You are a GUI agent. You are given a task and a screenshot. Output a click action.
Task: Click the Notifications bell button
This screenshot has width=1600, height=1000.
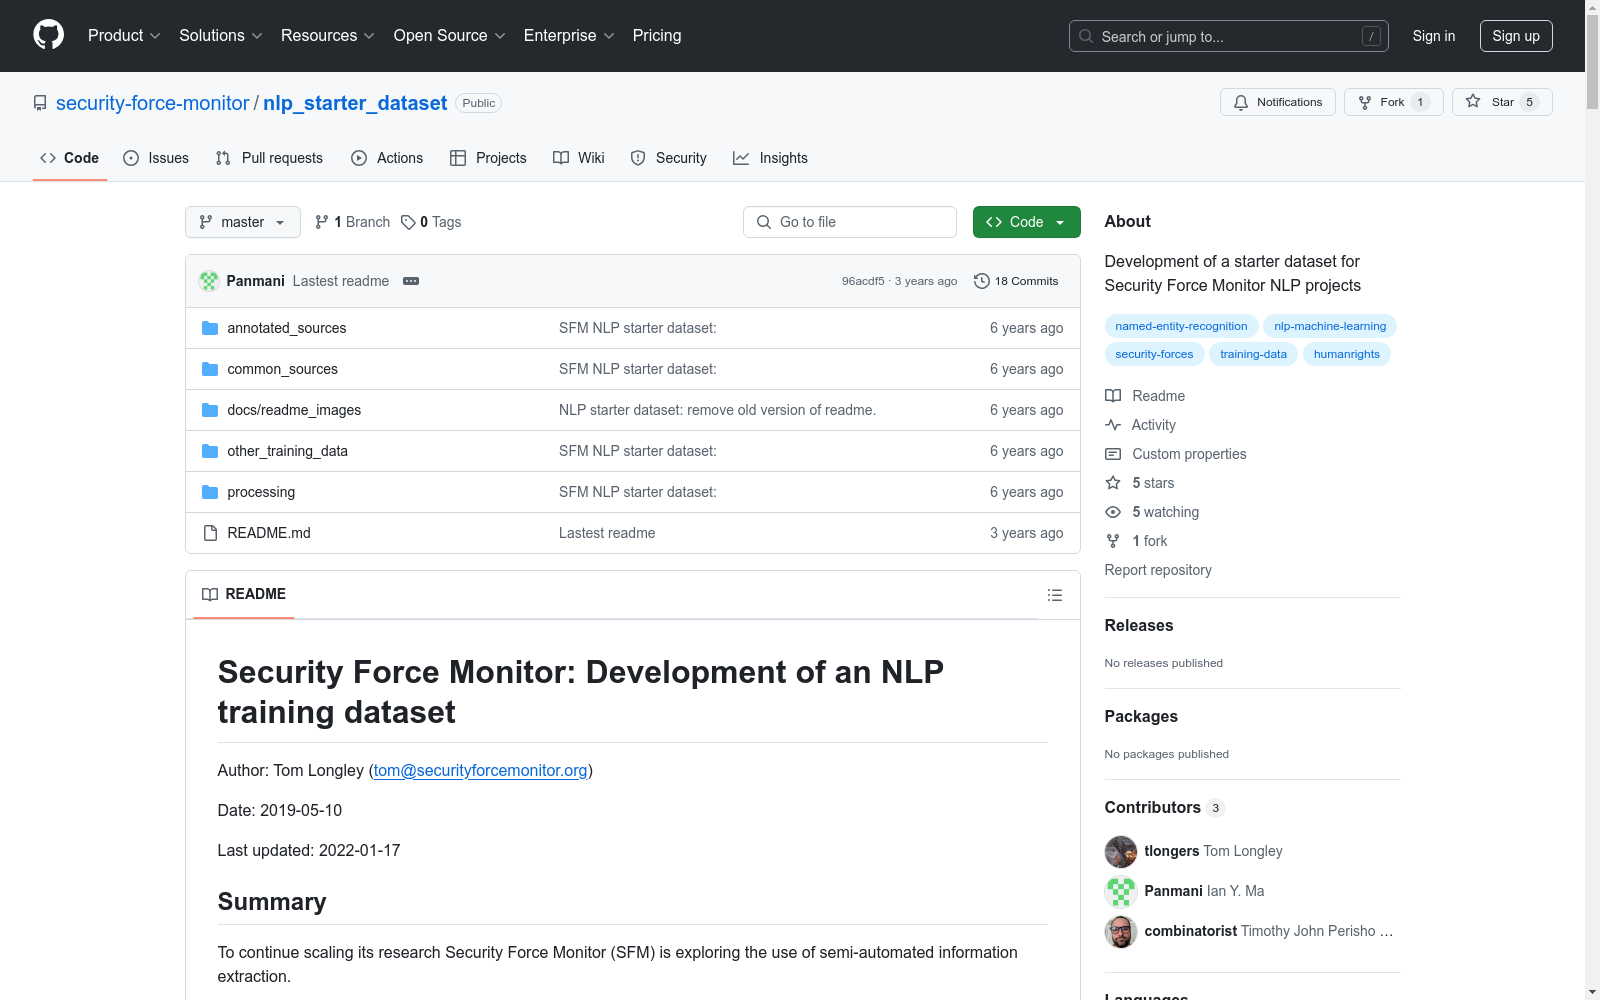pos(1277,102)
